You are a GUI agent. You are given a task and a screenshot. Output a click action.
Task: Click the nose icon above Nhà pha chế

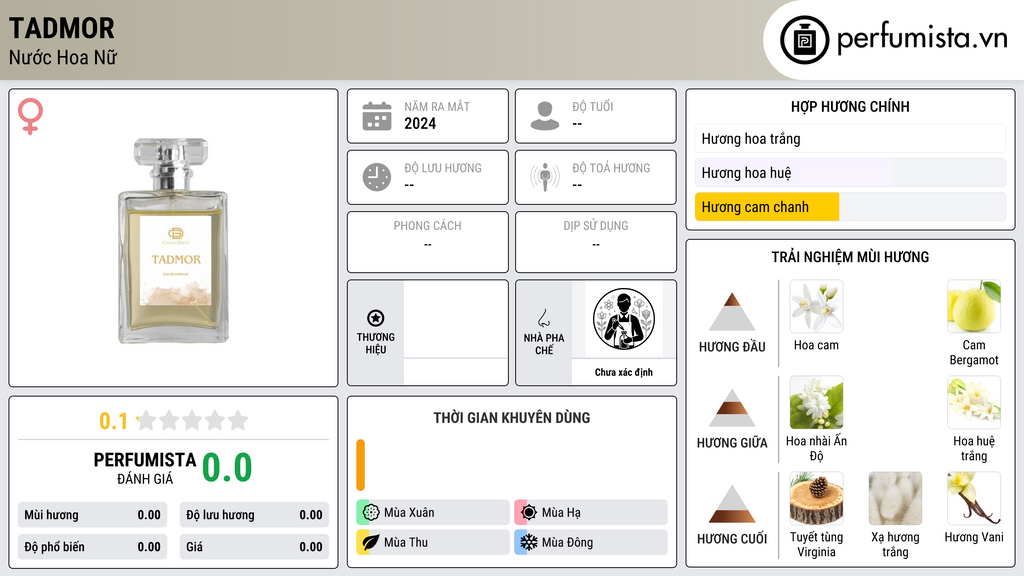[x=543, y=318]
